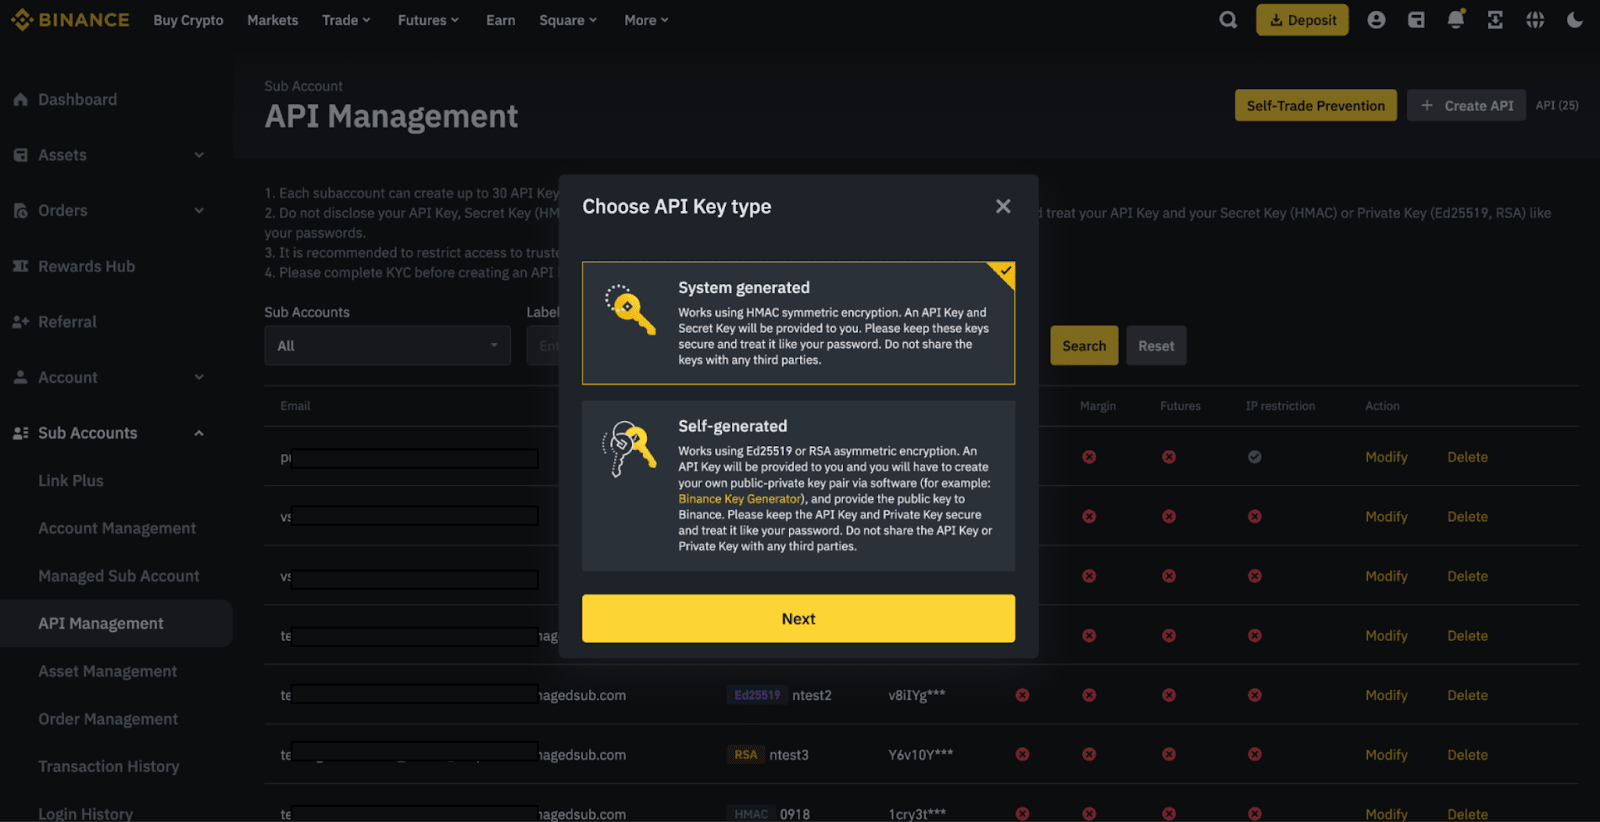This screenshot has width=1600, height=822.
Task: Open the Sub Accounts All dropdown
Action: click(x=387, y=346)
